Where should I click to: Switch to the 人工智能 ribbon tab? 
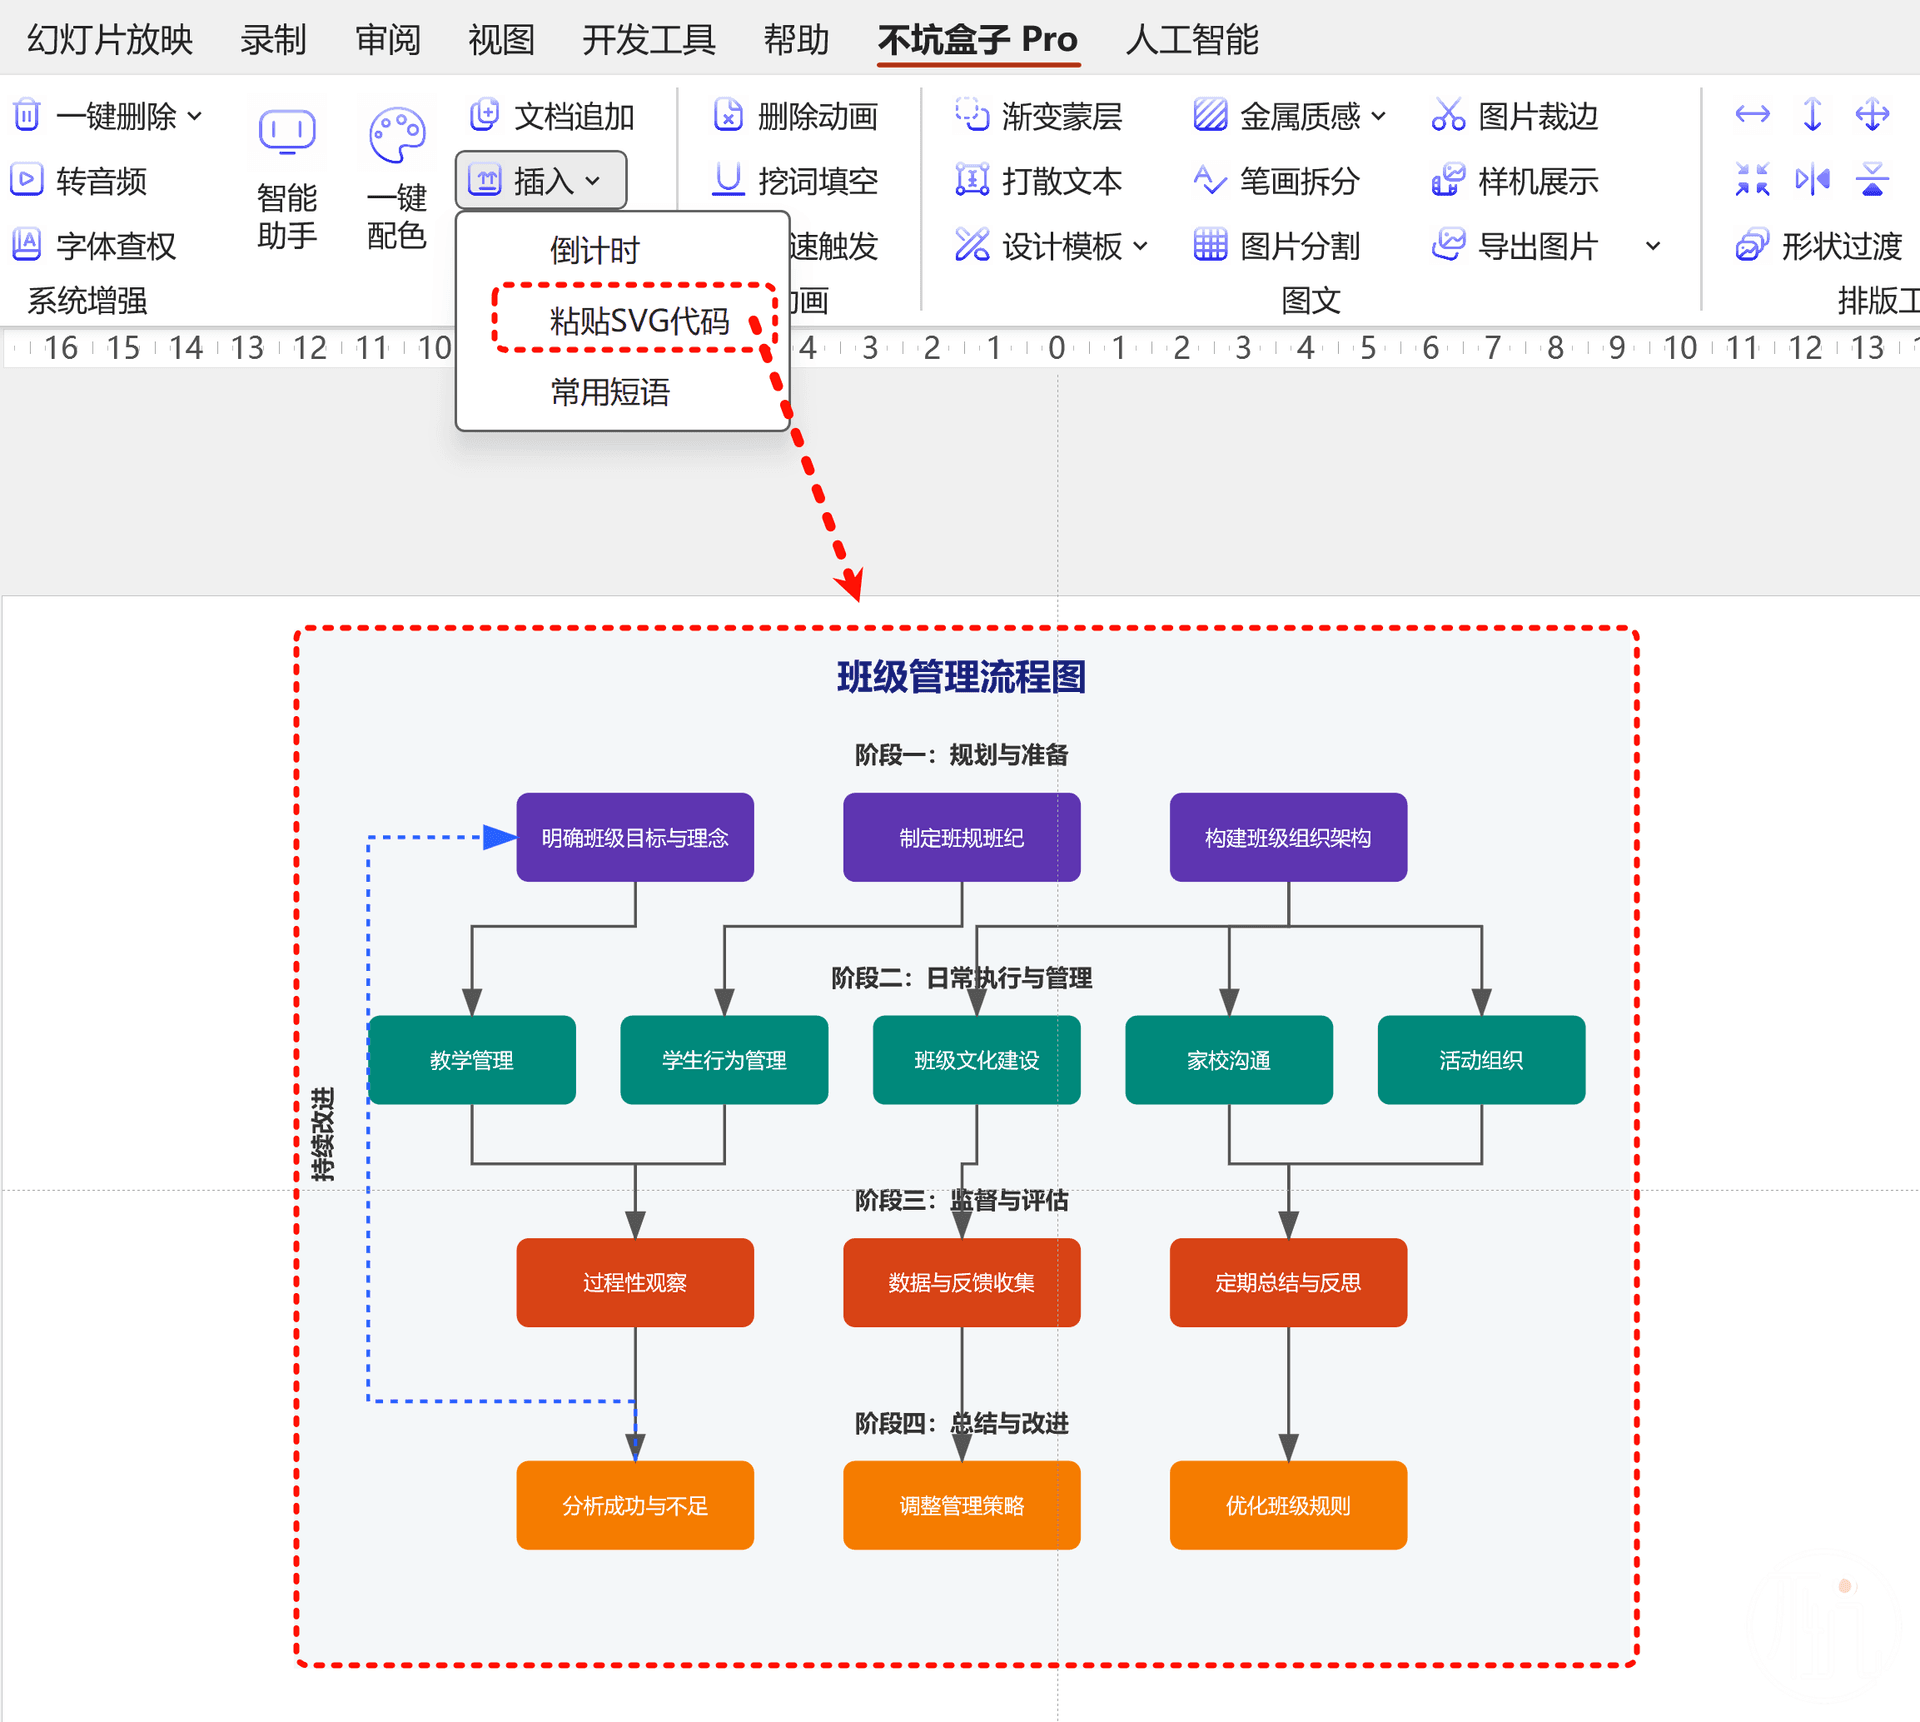tap(1191, 40)
